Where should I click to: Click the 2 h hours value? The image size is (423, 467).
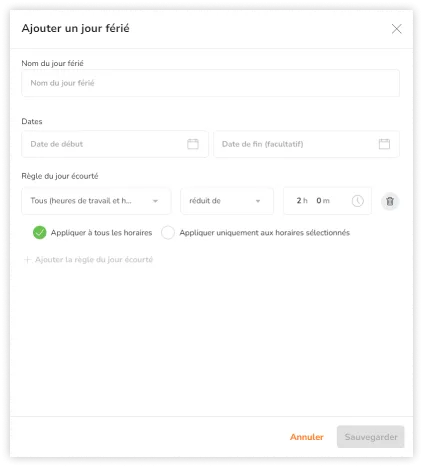pos(302,201)
